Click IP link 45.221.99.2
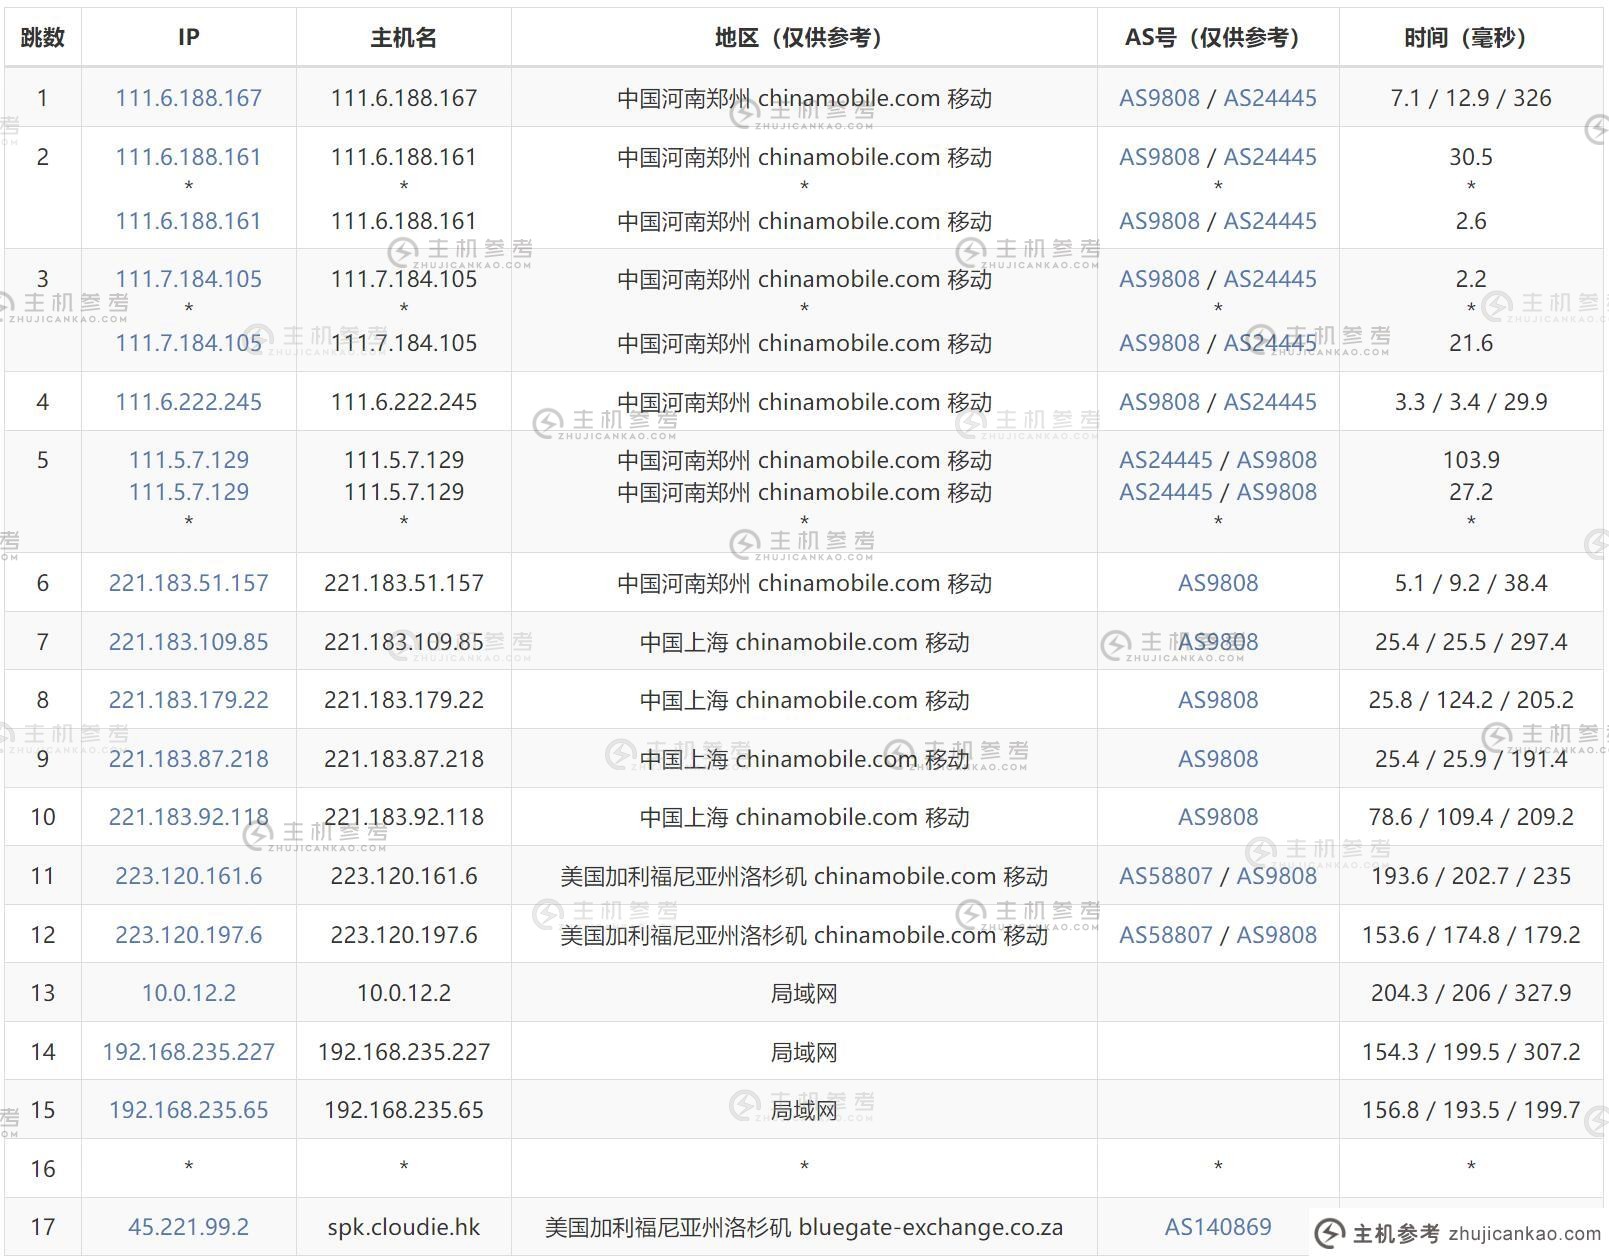 188,1227
